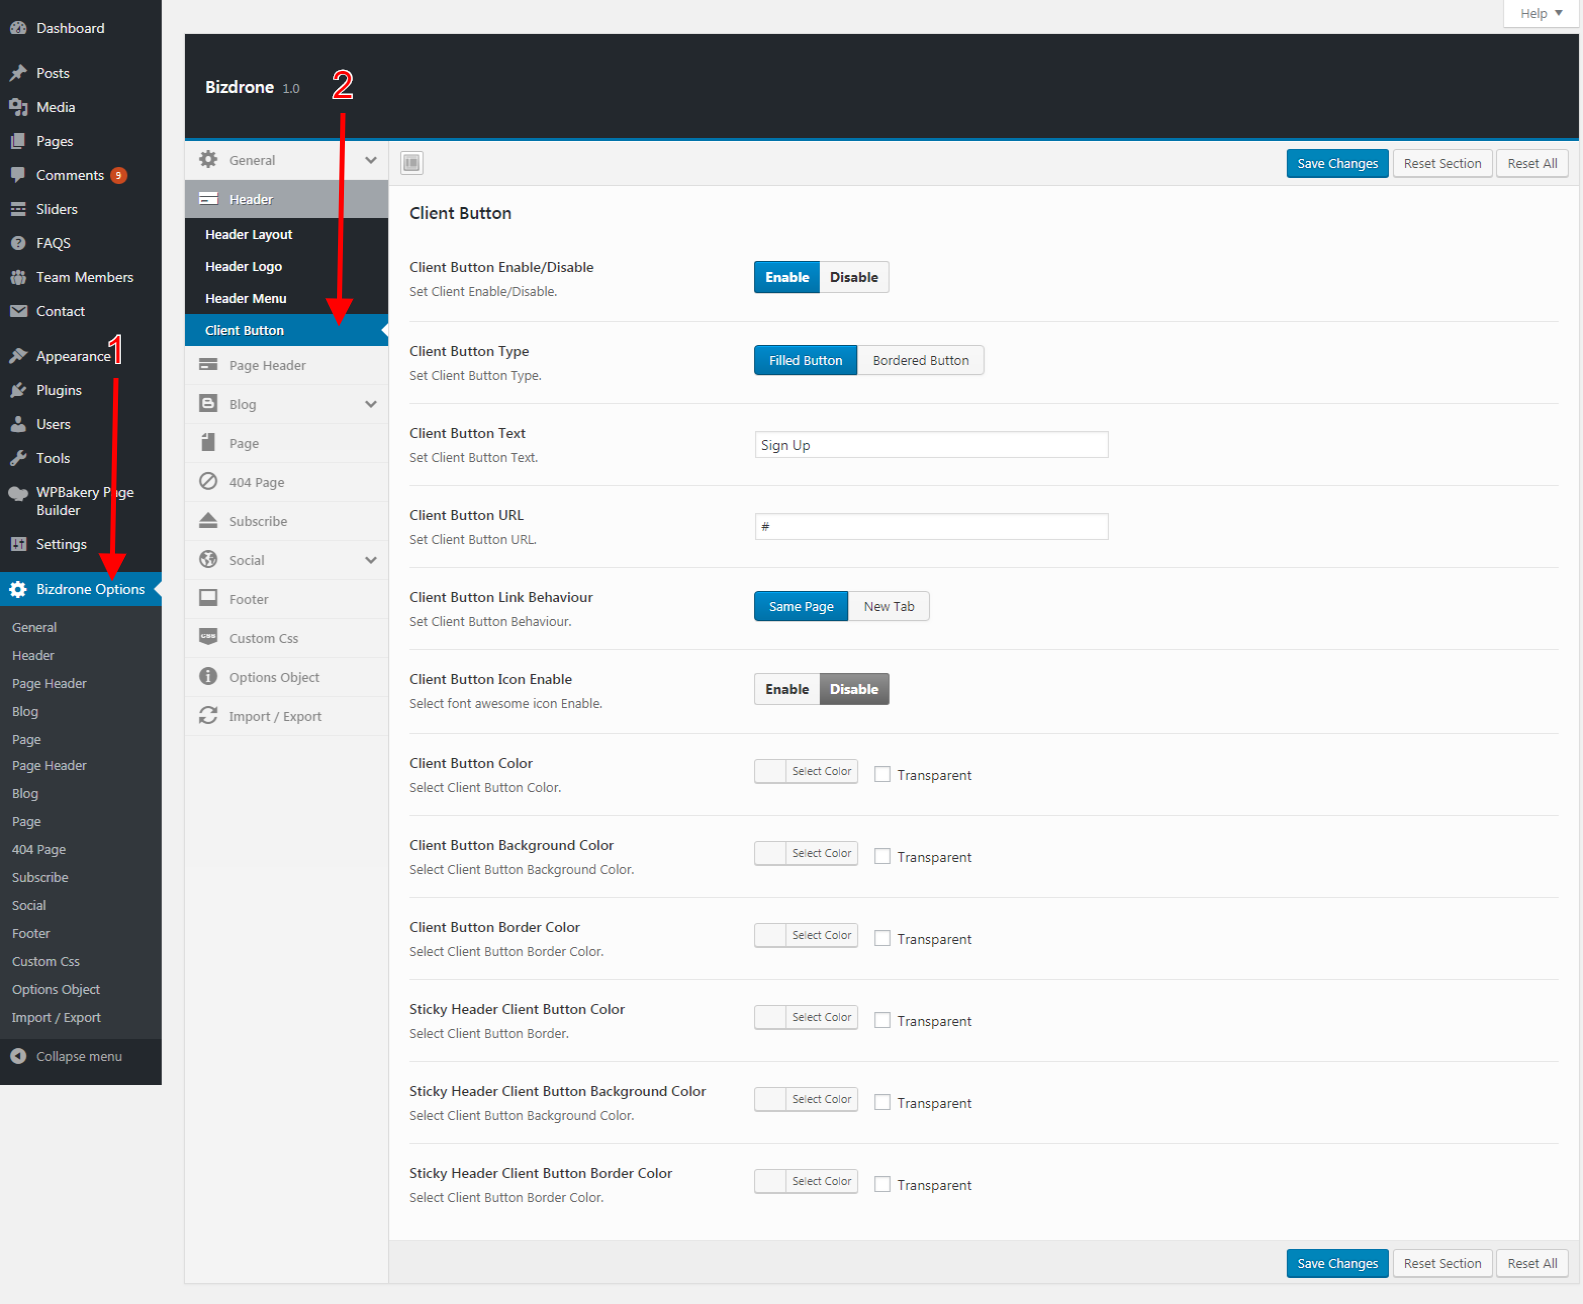Image resolution: width=1583 pixels, height=1304 pixels.
Task: Check Transparent for Client Button Border Color
Action: pyautogui.click(x=882, y=938)
